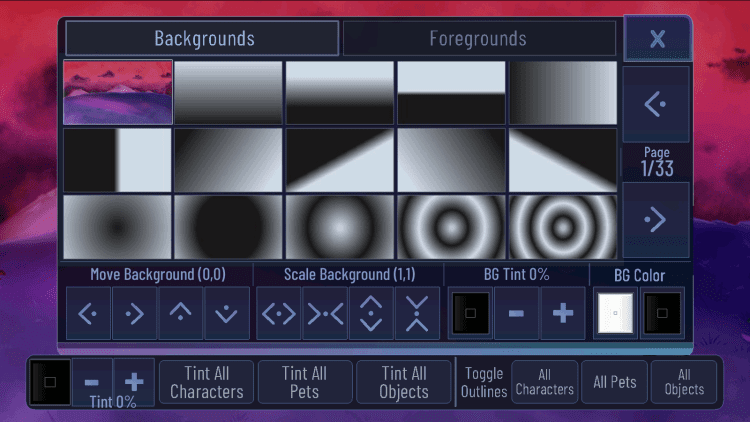The image size is (750, 422).
Task: Shrink background horizontally
Action: (325, 314)
